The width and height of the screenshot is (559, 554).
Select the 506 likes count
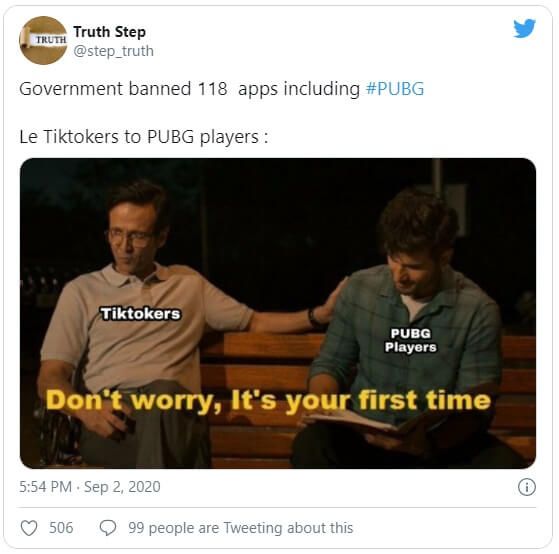(x=61, y=528)
